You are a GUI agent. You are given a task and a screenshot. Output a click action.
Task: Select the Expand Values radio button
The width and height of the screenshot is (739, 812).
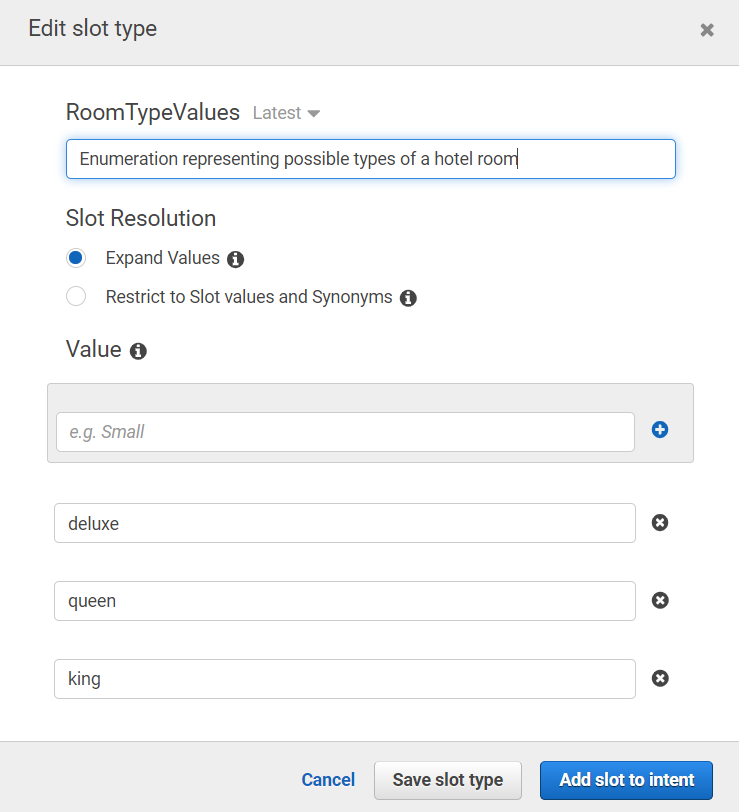point(76,257)
